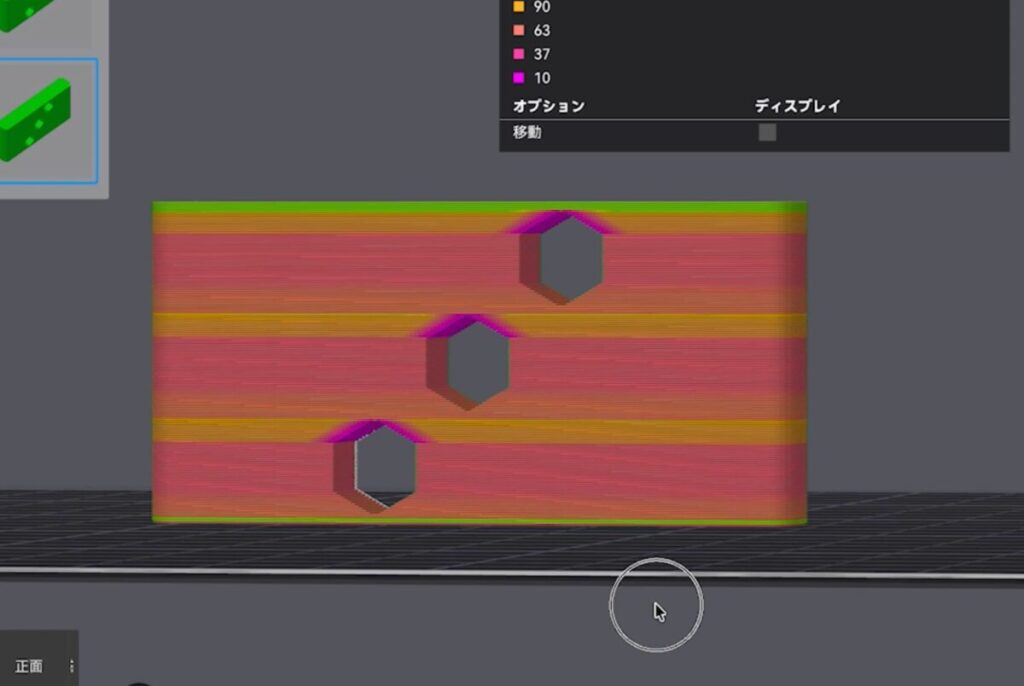Open the three-dot menu beside 正面
The image size is (1024, 686).
[71, 666]
